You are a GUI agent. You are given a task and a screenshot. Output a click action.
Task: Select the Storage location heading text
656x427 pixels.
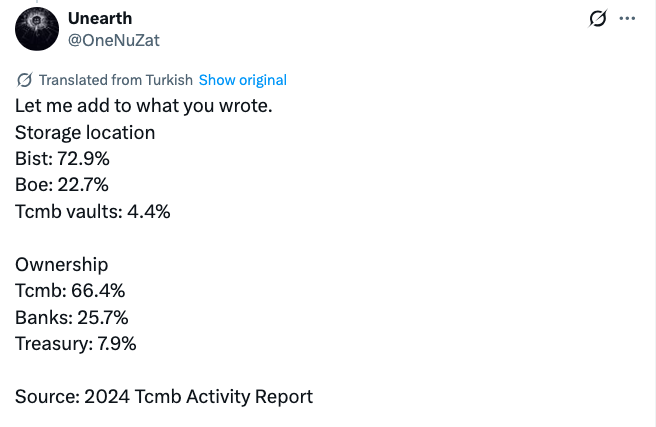85,132
